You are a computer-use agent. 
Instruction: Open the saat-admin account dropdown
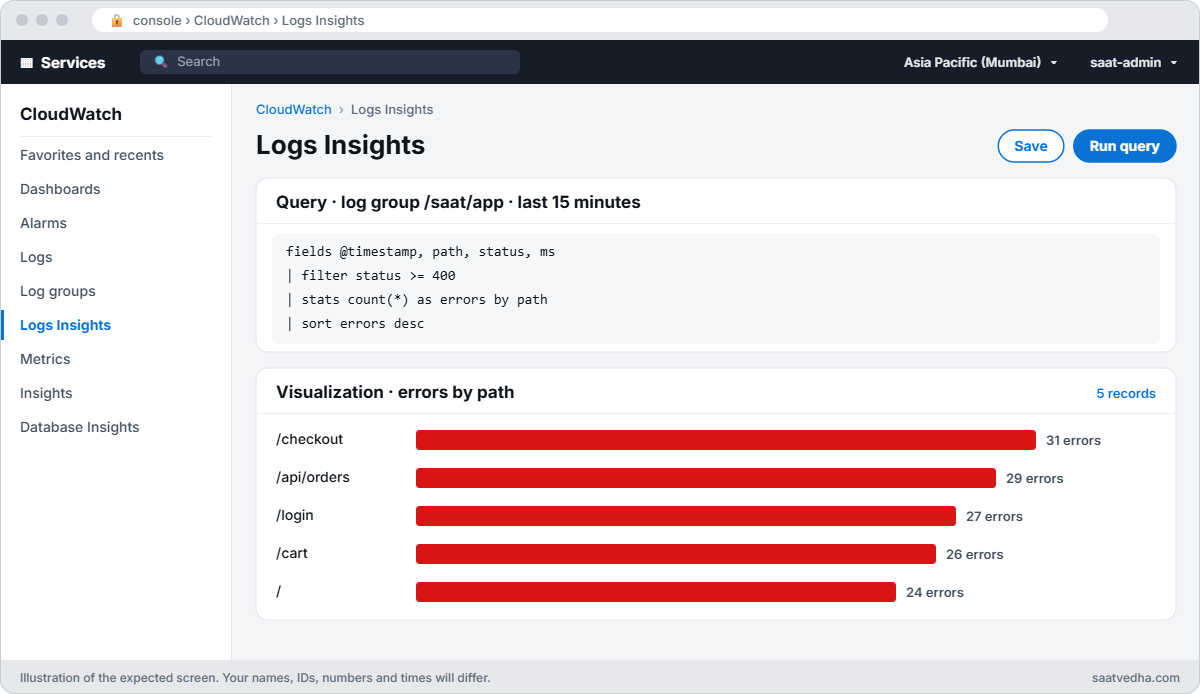coord(1133,62)
